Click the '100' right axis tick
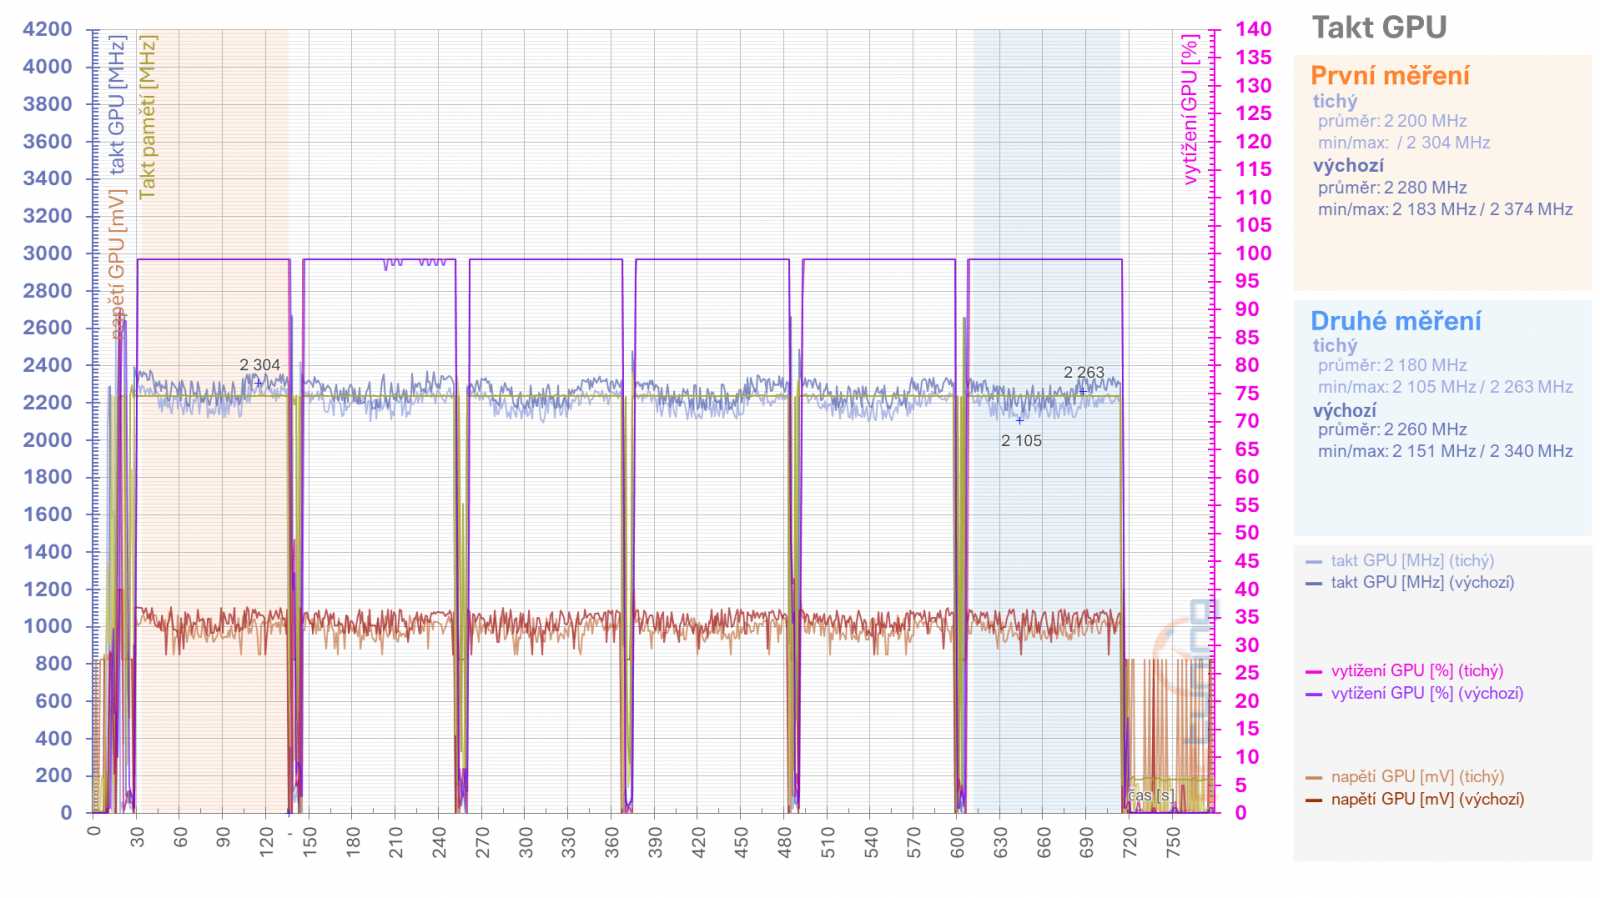This screenshot has width=1600, height=898. pyautogui.click(x=1253, y=253)
